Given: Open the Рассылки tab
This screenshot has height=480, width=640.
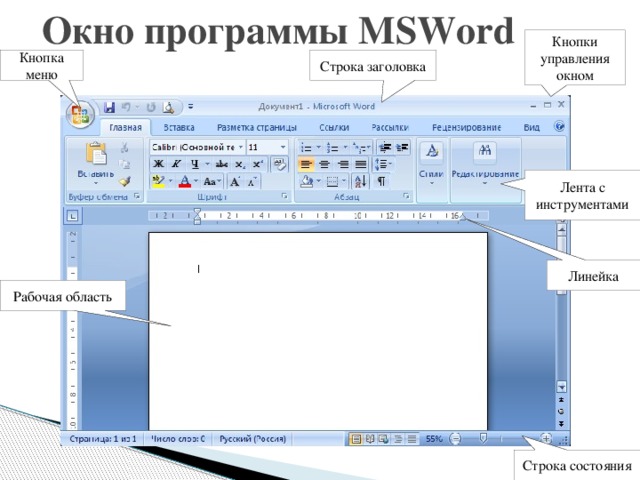Looking at the screenshot, I should (x=390, y=127).
